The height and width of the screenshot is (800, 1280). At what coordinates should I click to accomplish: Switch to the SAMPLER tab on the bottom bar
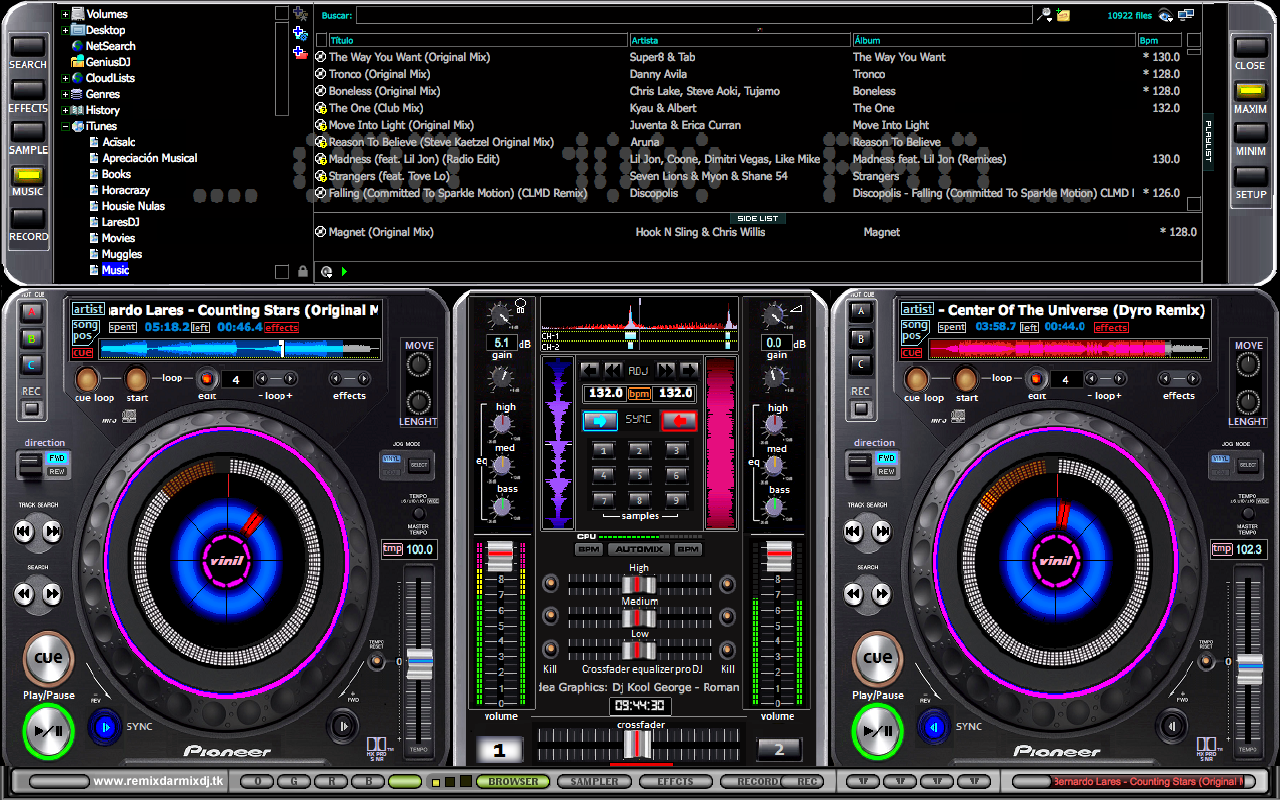(x=594, y=781)
